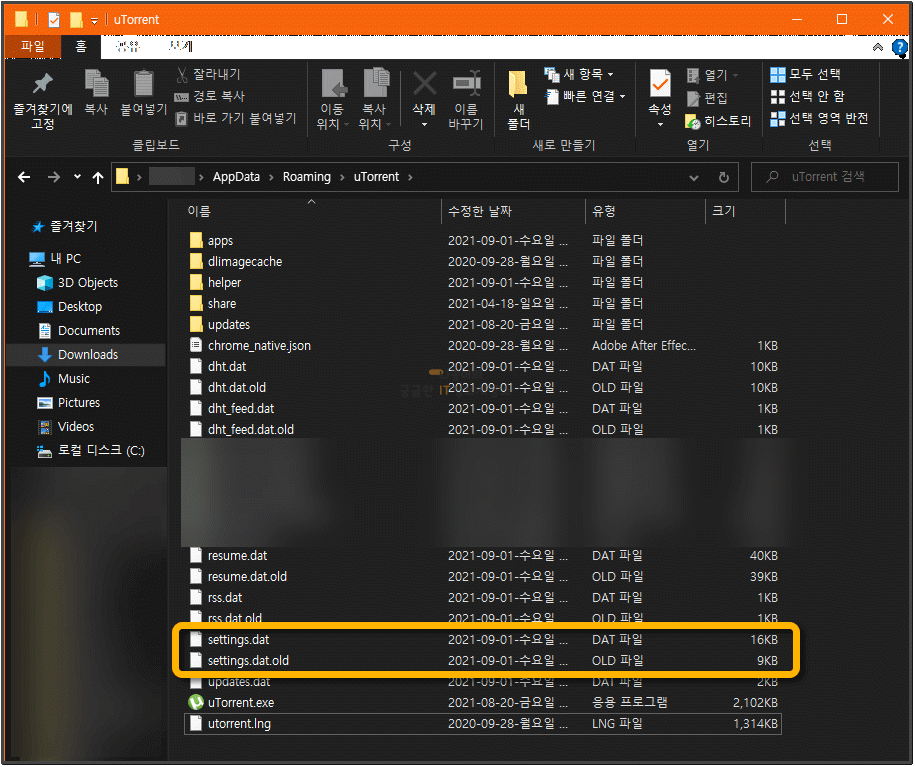Switch to the Home (홈) tab
915x767 pixels.
coord(81,47)
